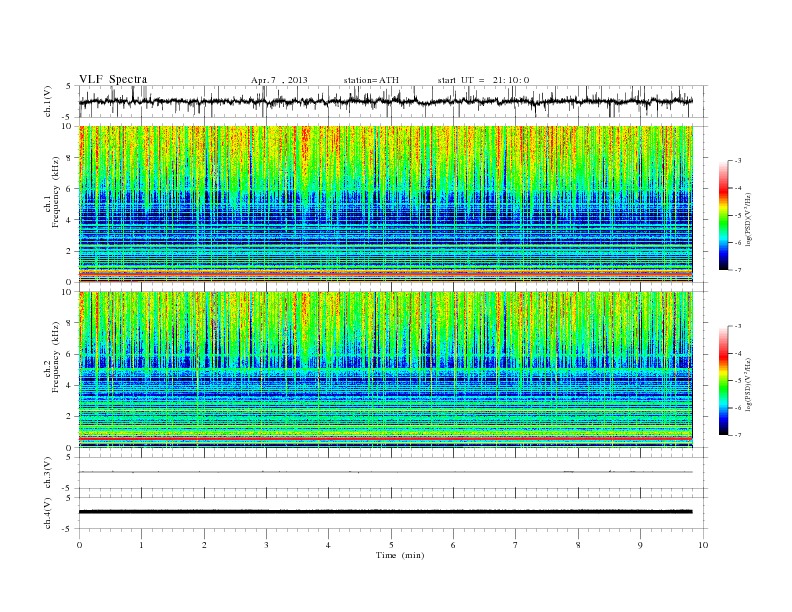
Task: Click the "5" tick label on time axis
Action: click(391, 545)
